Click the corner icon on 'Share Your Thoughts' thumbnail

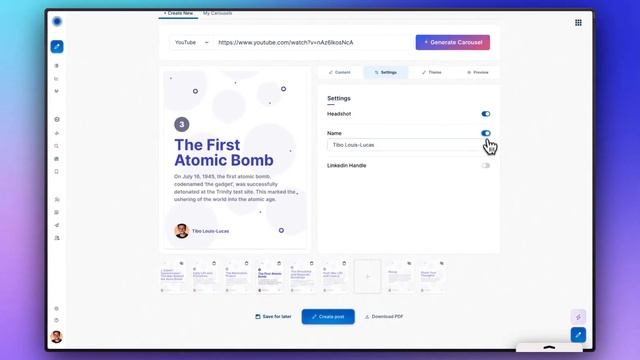click(x=442, y=264)
